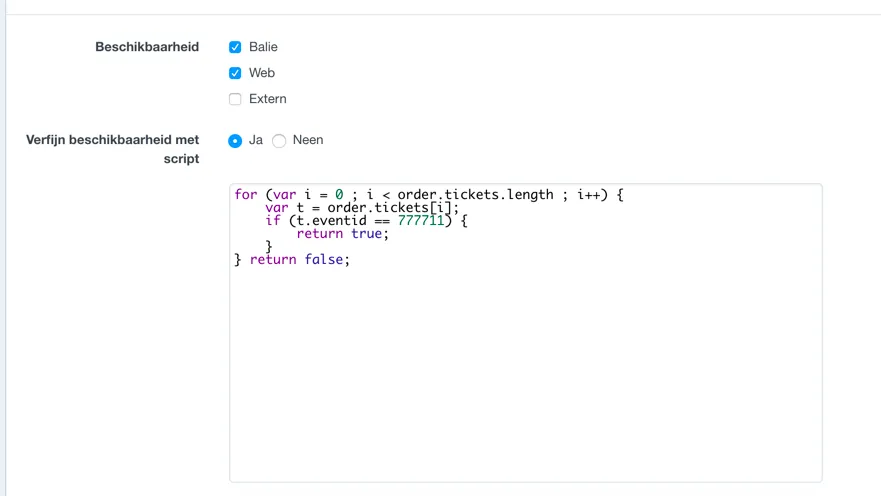
Task: Place cursor on the number 777711
Action: click(x=421, y=221)
